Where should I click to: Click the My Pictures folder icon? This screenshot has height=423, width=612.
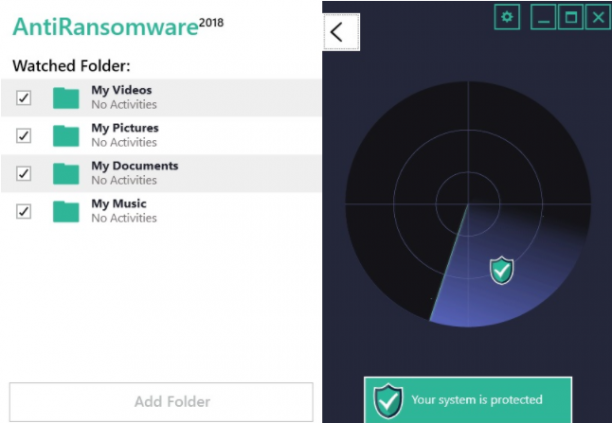point(66,136)
